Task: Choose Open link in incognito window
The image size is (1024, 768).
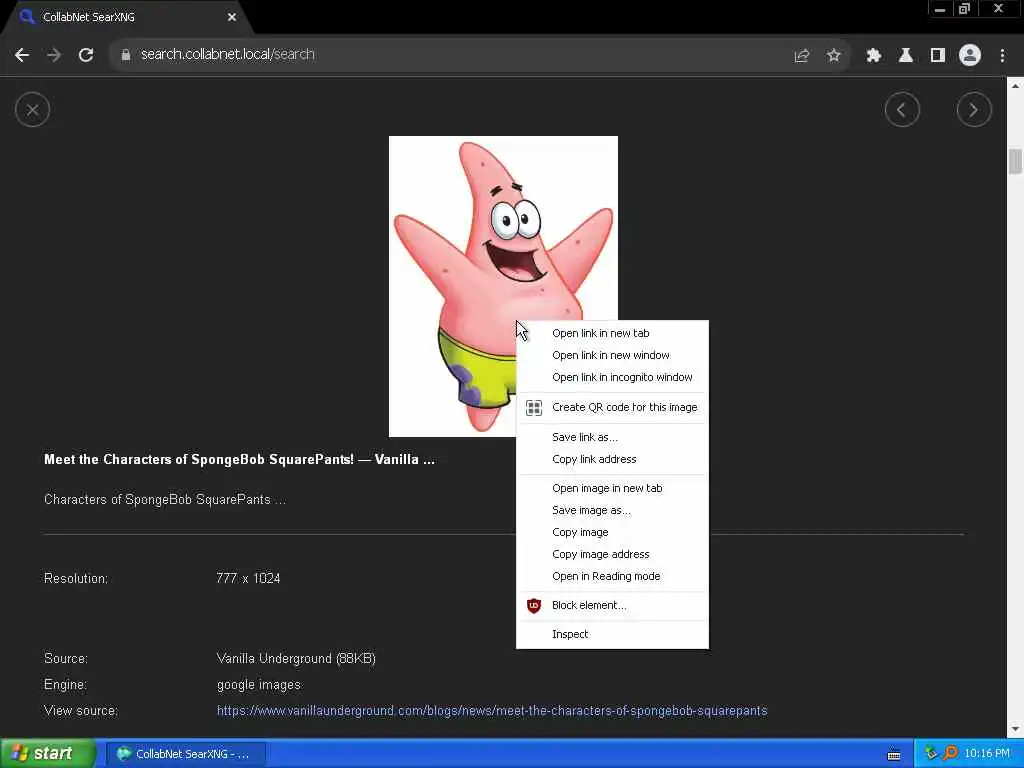Action: (x=612, y=377)
